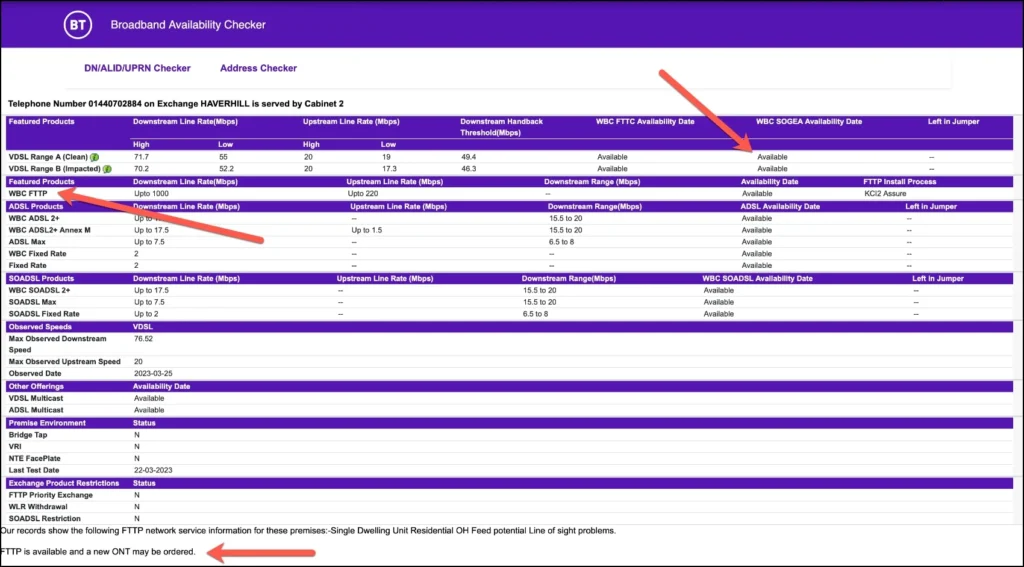Click the VDSL Range B (Impacted) row label
Screen dimensions: 1024x567
tap(55, 169)
